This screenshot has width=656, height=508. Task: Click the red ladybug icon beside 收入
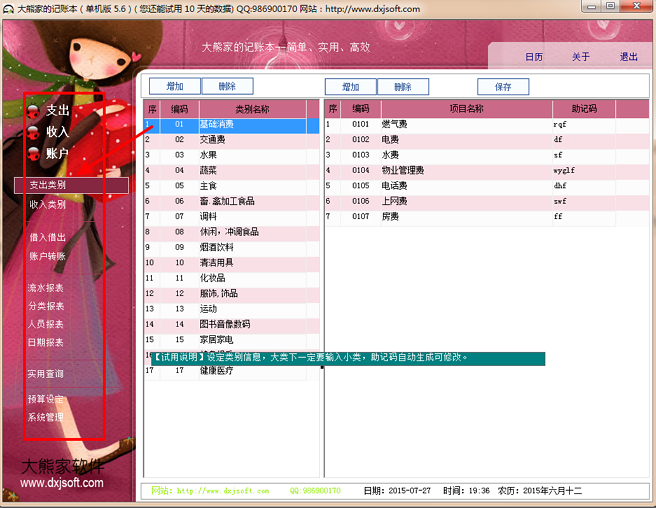coord(33,132)
